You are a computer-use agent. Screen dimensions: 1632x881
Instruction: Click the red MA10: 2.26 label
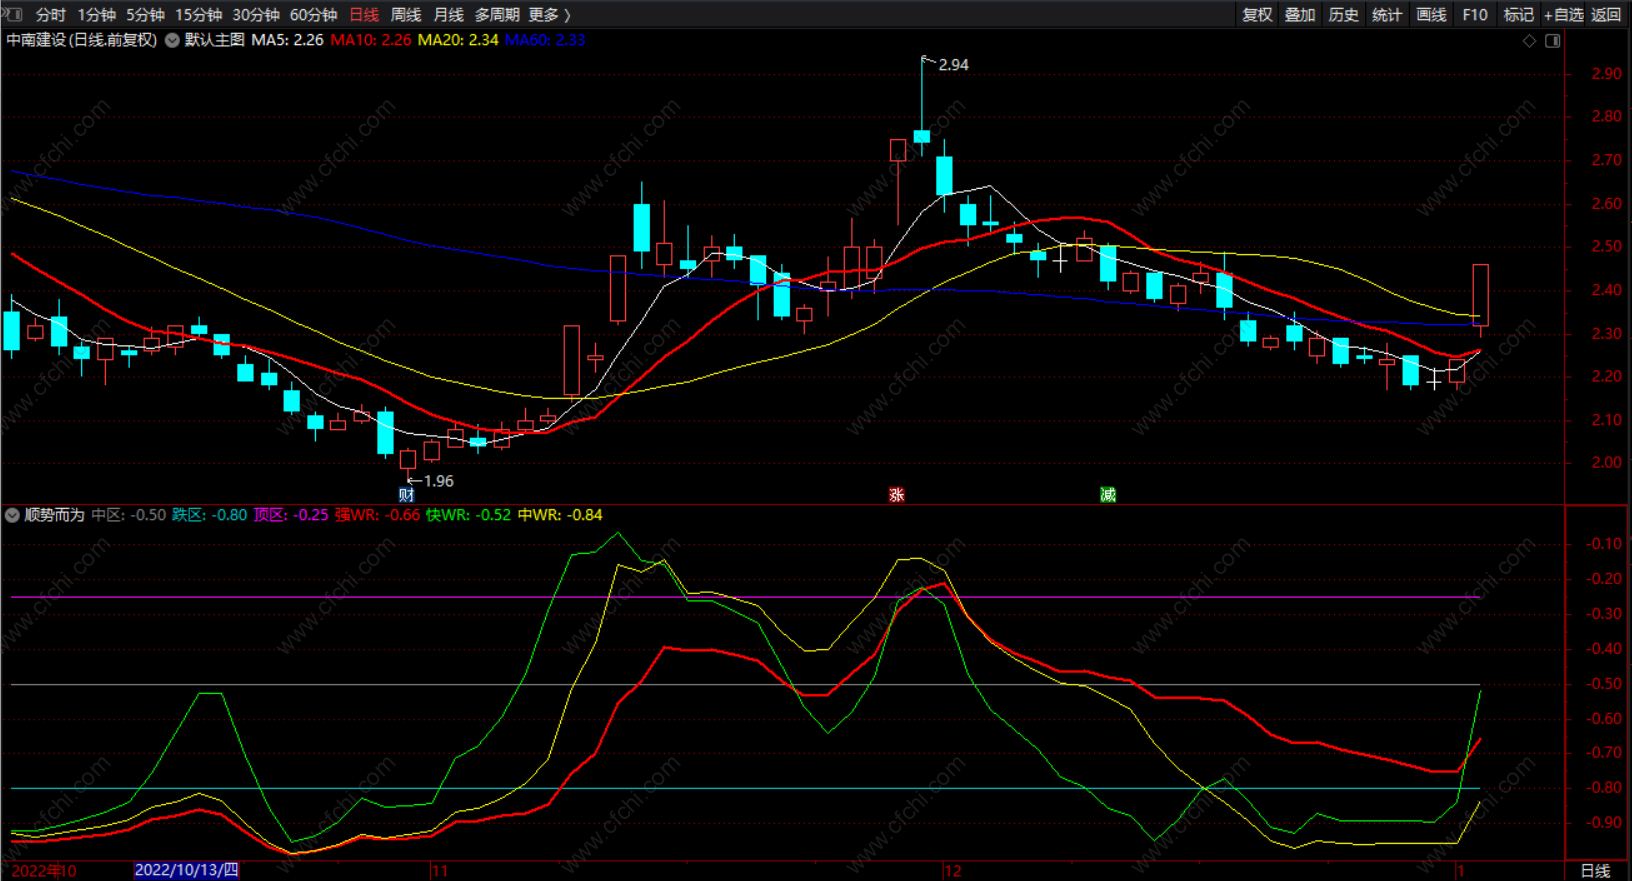(x=371, y=40)
